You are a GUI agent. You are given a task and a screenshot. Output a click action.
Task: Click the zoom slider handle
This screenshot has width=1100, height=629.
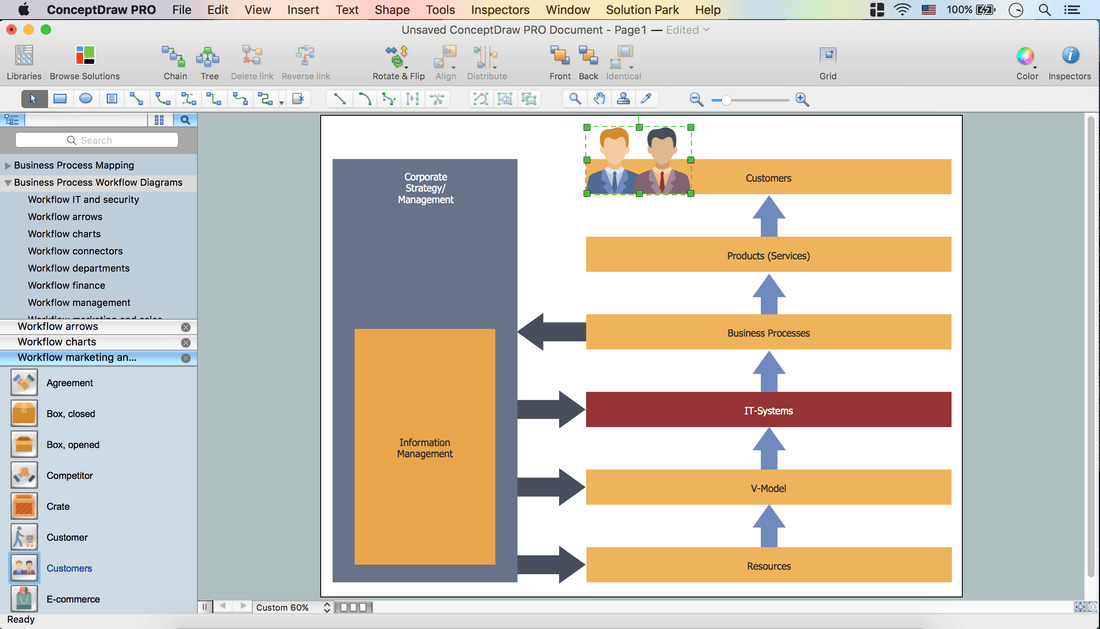[727, 100]
